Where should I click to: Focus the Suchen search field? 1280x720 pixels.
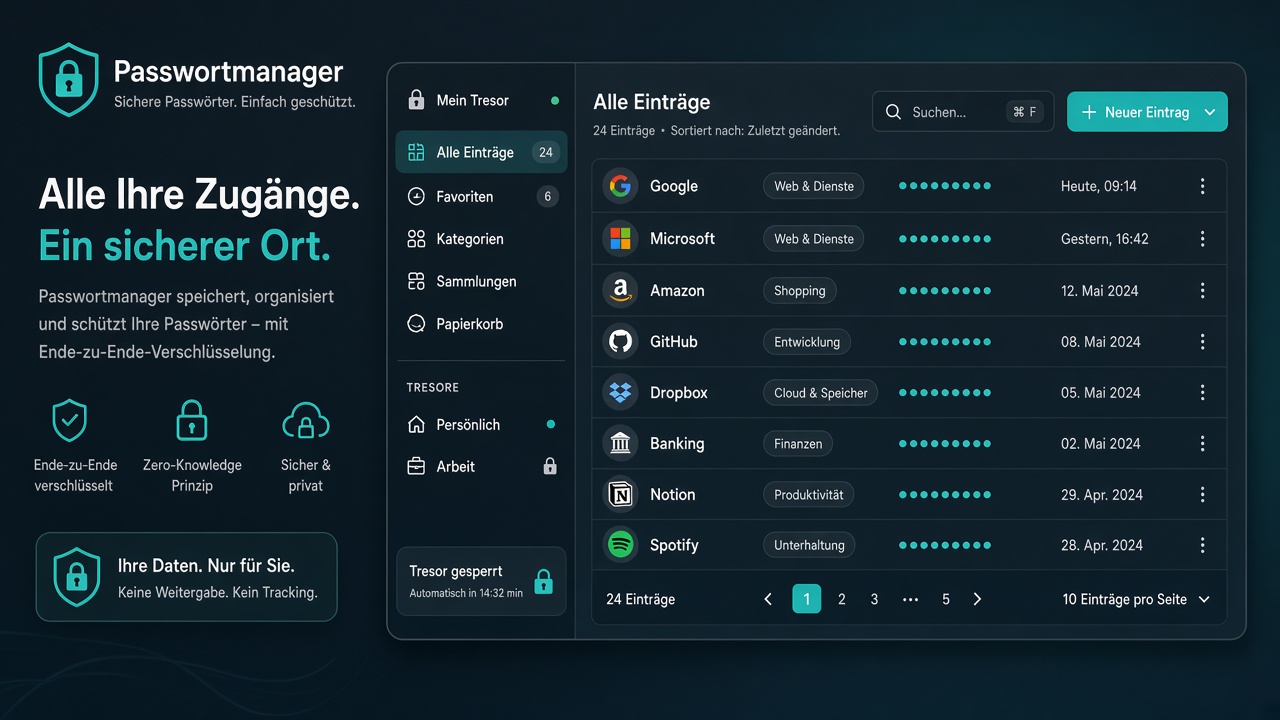[963, 112]
